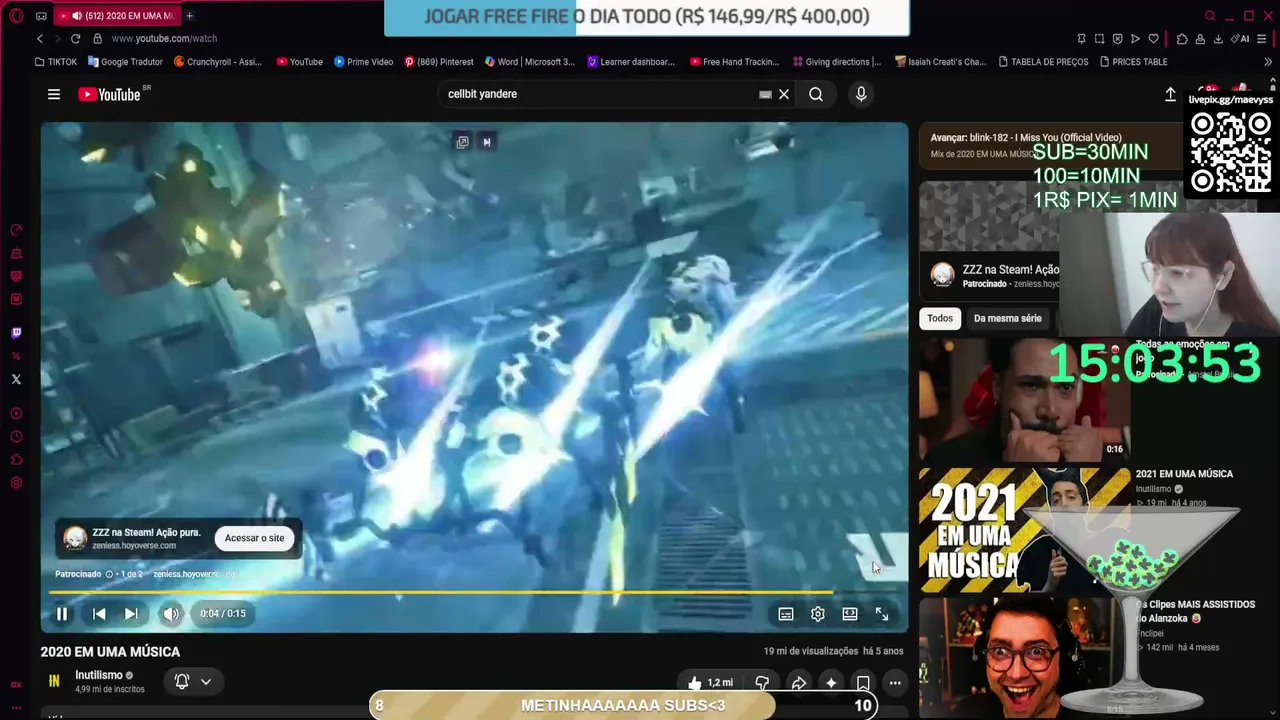Image resolution: width=1280 pixels, height=720 pixels.
Task: Open the Learner dashboard bookmark
Action: pyautogui.click(x=631, y=62)
